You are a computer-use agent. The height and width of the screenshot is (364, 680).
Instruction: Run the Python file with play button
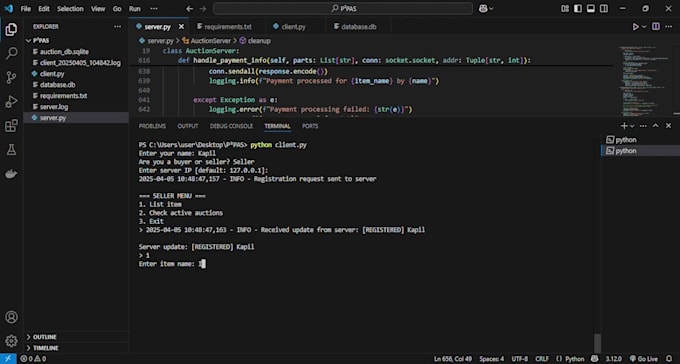tap(635, 27)
